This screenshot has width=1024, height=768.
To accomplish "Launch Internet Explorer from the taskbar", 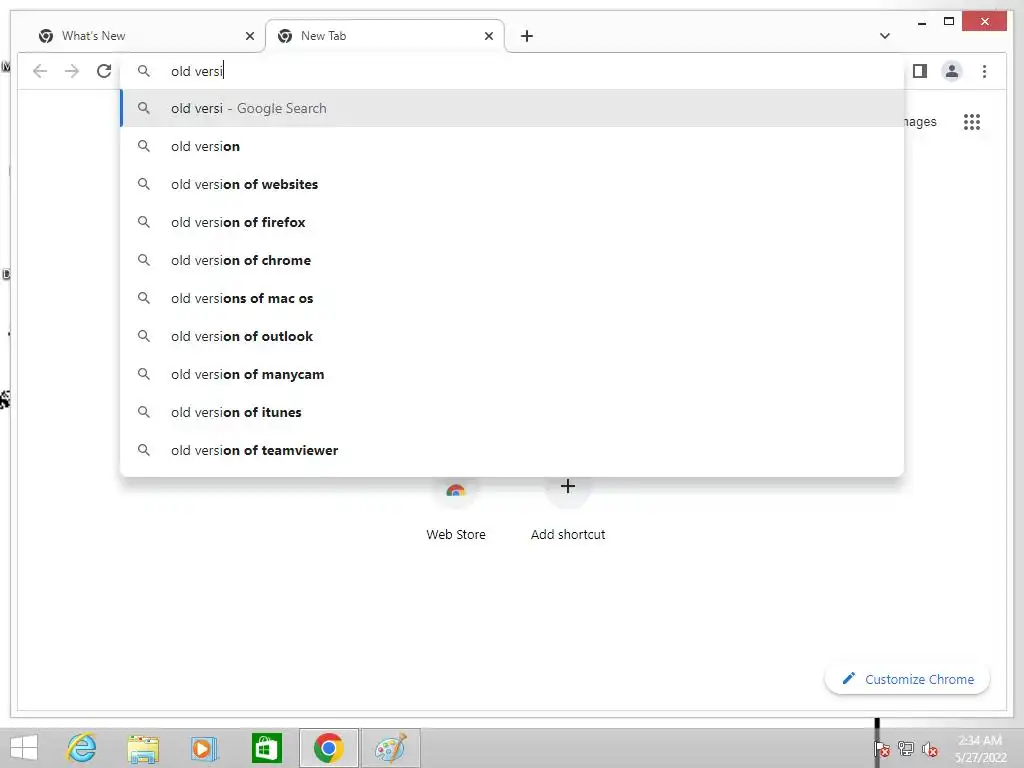I will (x=82, y=748).
